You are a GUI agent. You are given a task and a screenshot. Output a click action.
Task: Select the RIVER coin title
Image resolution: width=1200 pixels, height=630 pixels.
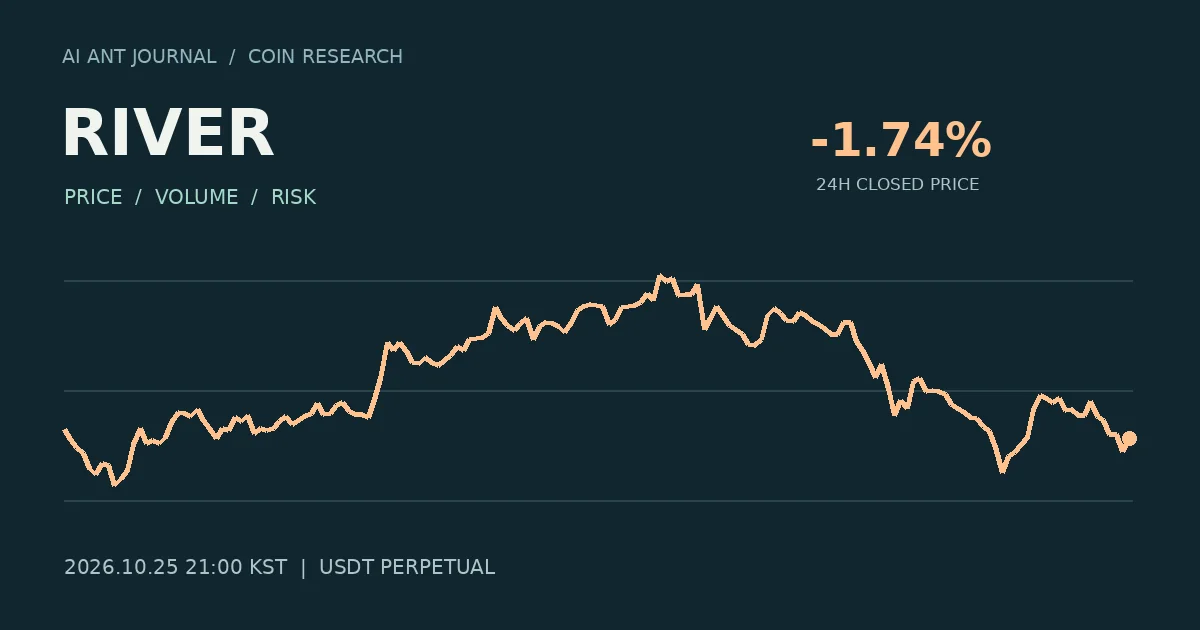[168, 133]
